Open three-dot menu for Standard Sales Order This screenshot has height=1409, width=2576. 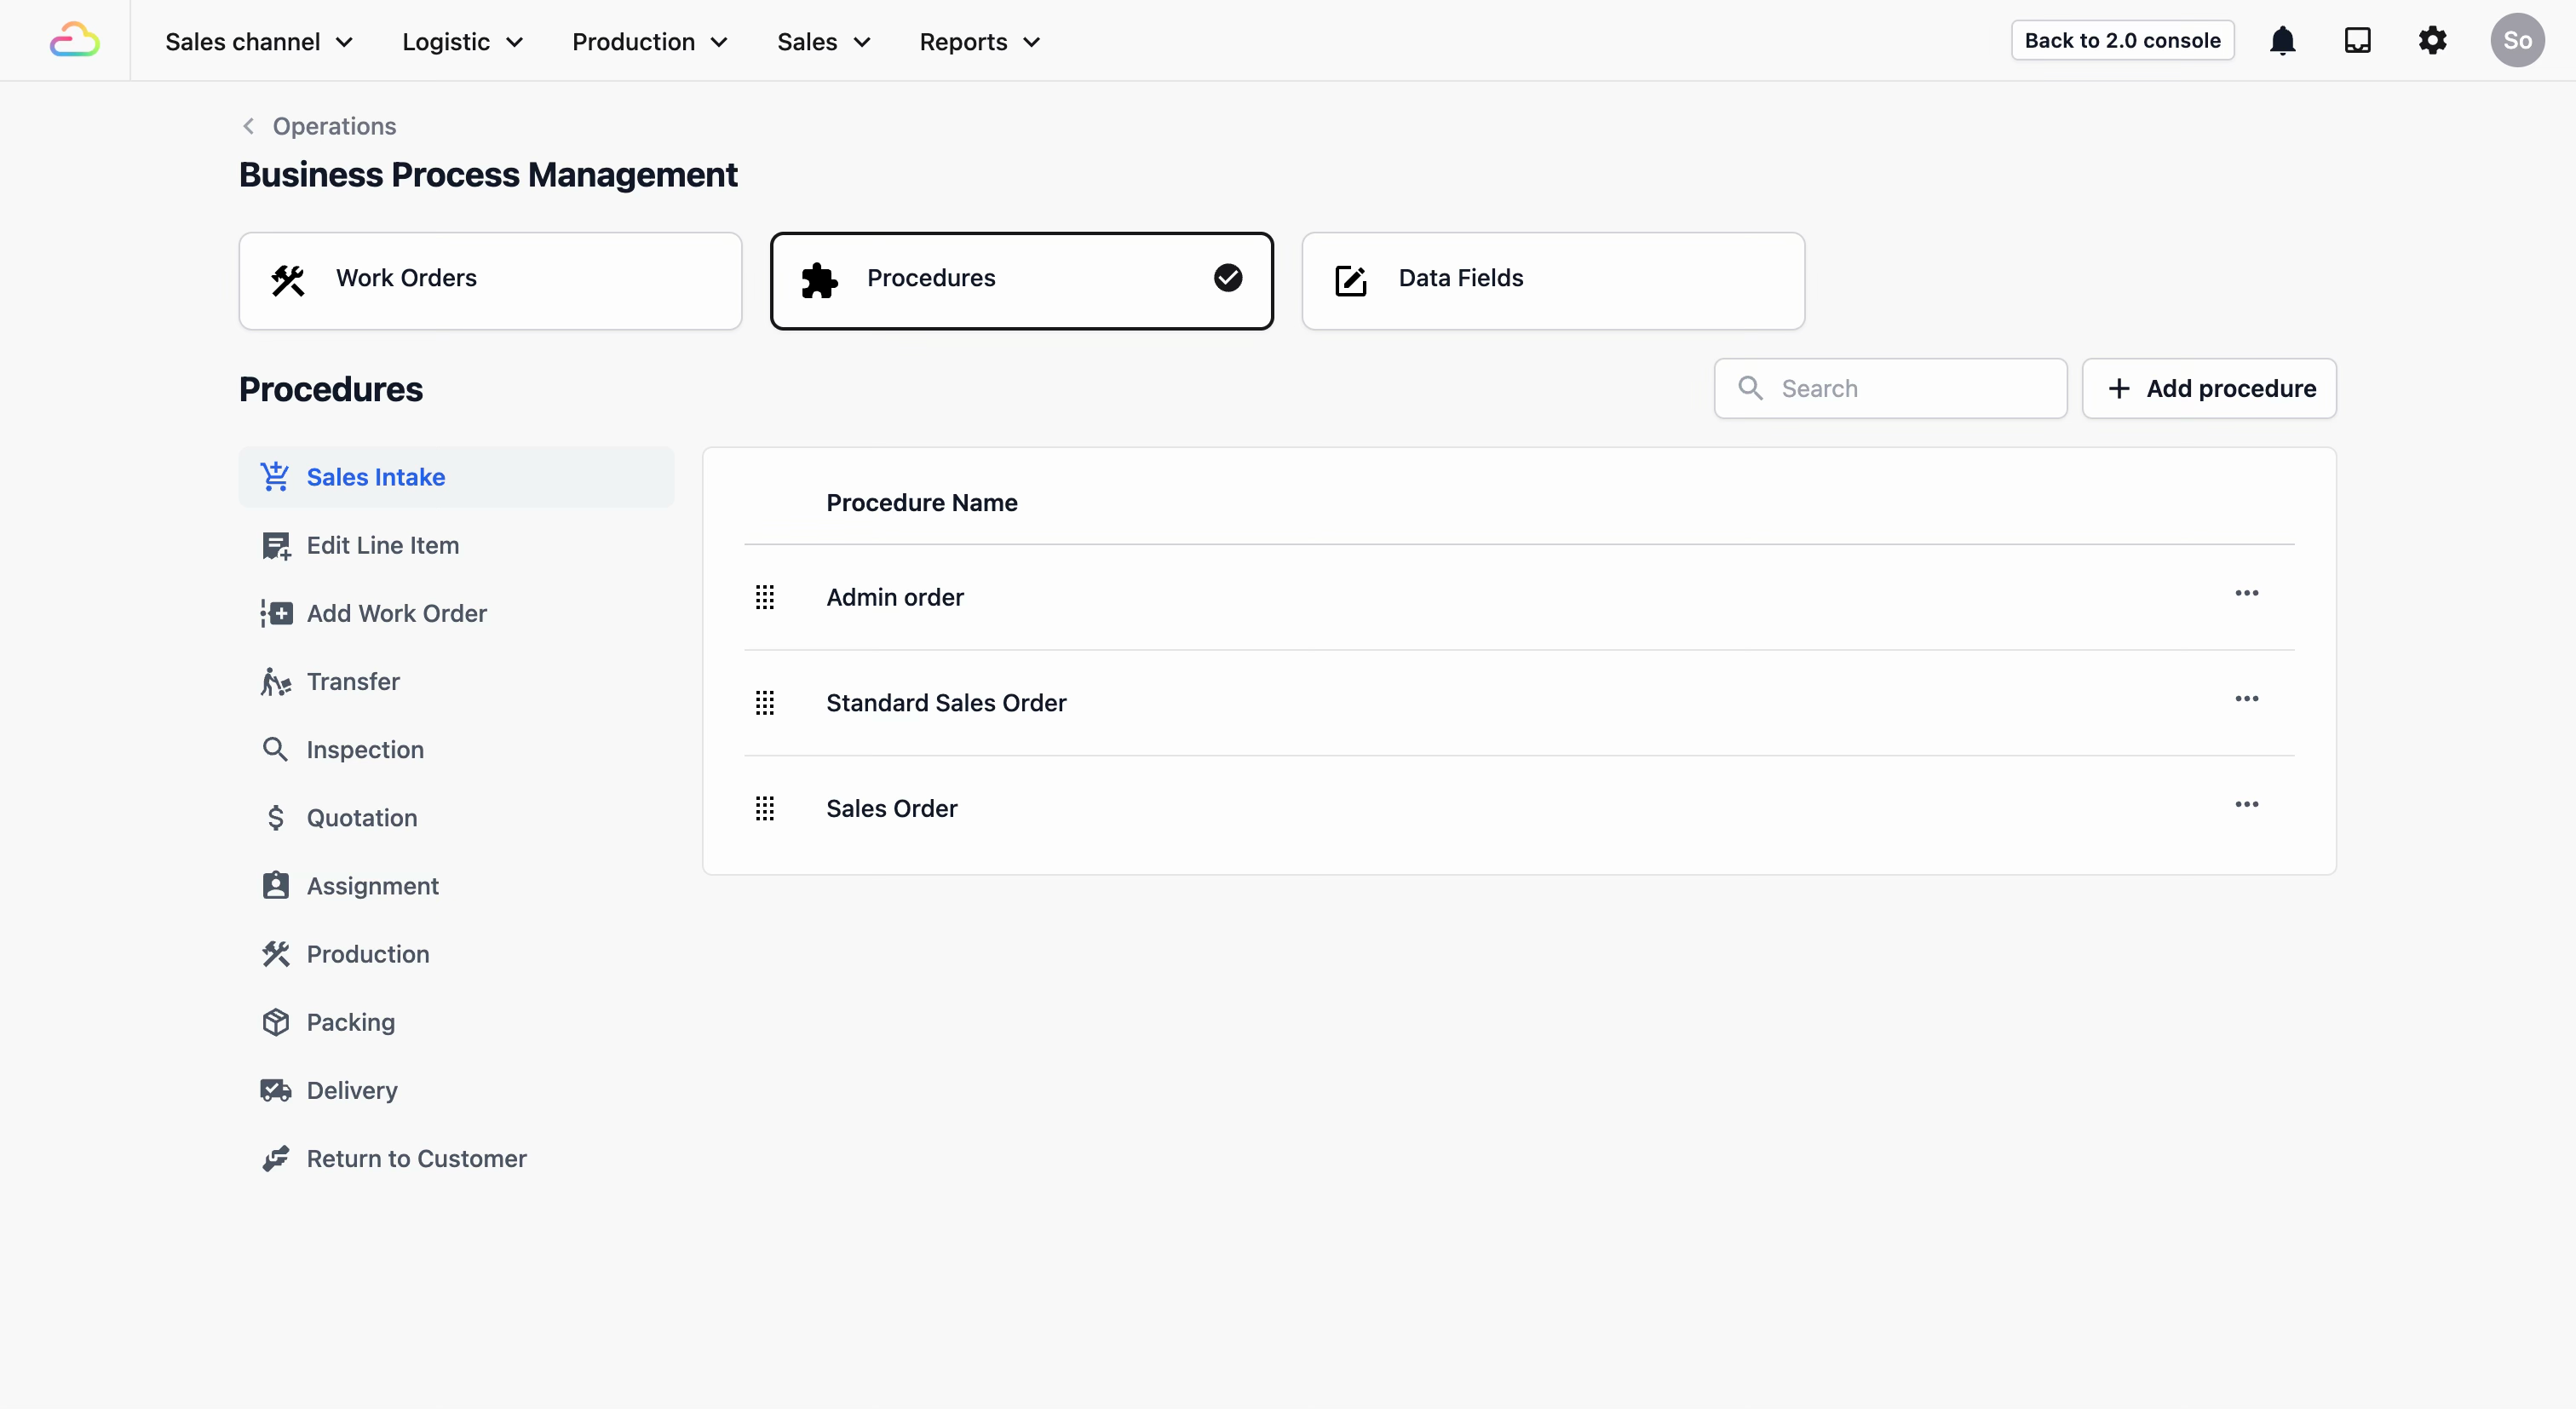[x=2246, y=699]
